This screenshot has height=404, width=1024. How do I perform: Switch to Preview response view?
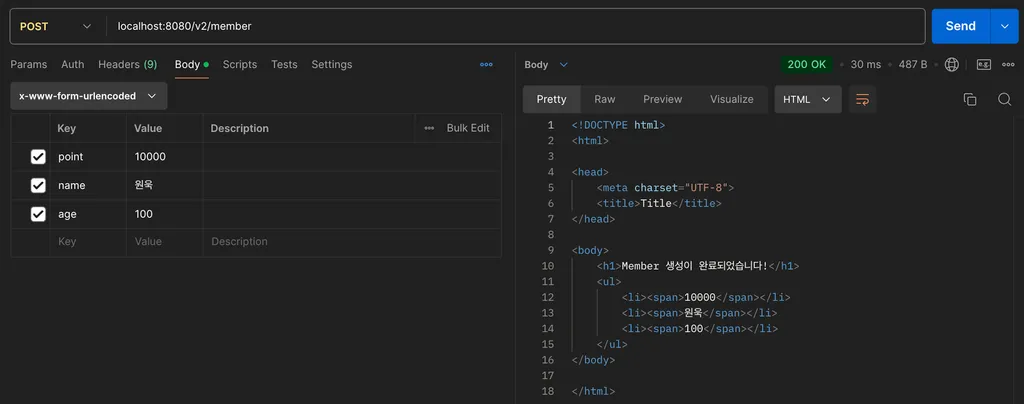pyautogui.click(x=662, y=99)
